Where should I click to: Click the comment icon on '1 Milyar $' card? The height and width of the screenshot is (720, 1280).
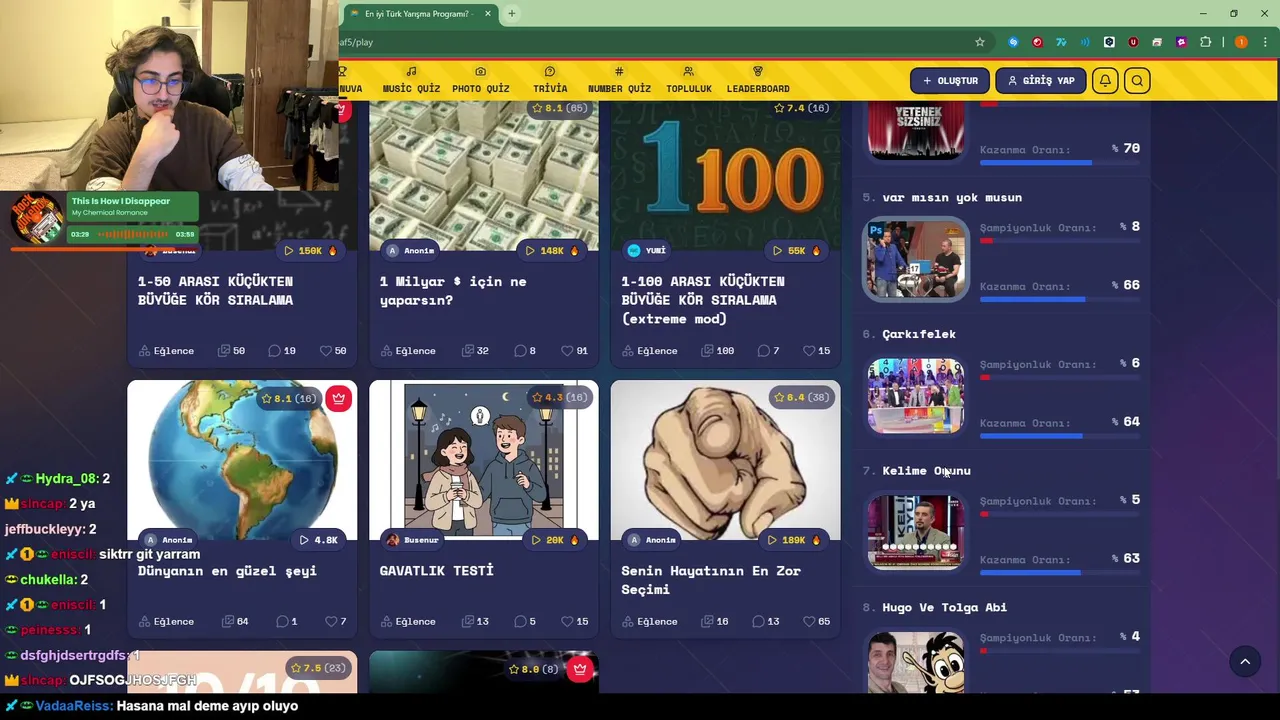(520, 351)
